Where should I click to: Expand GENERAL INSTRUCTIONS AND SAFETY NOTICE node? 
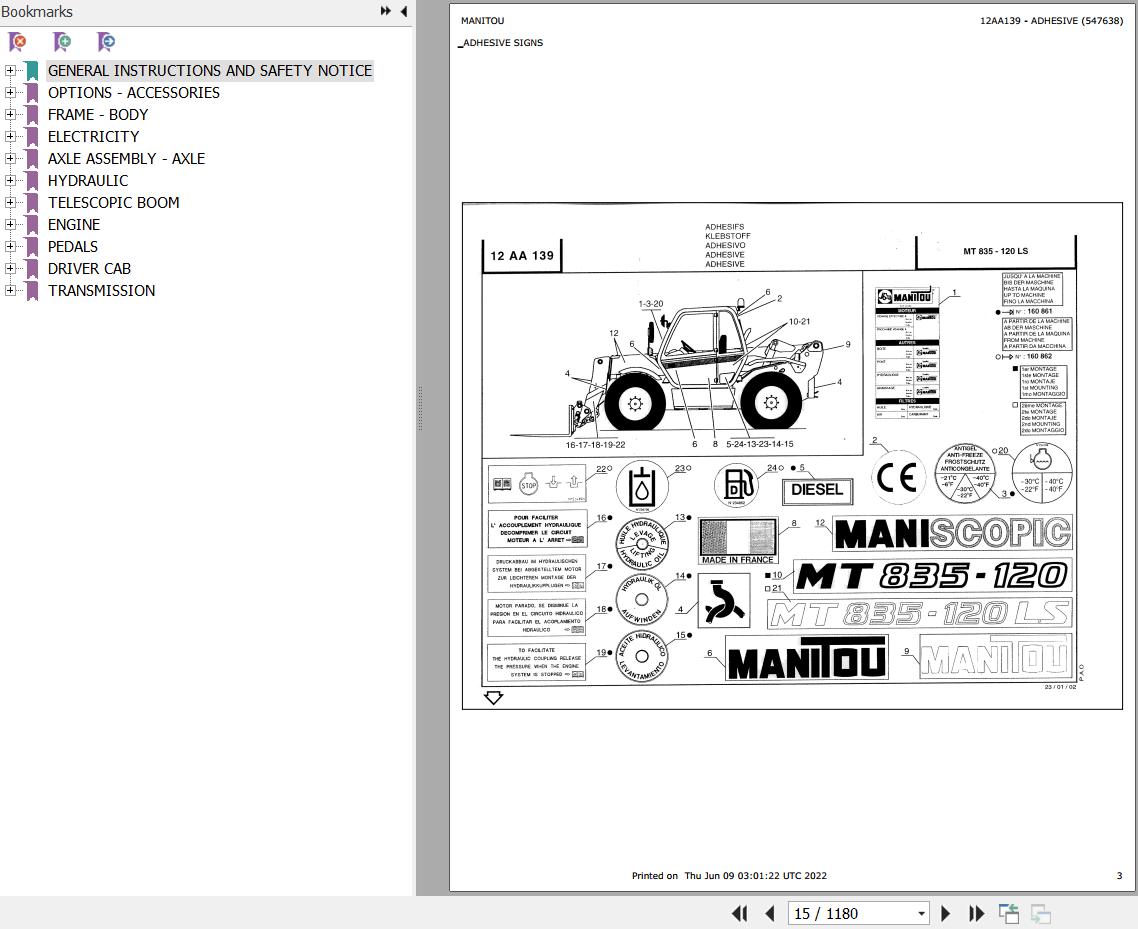coord(10,70)
